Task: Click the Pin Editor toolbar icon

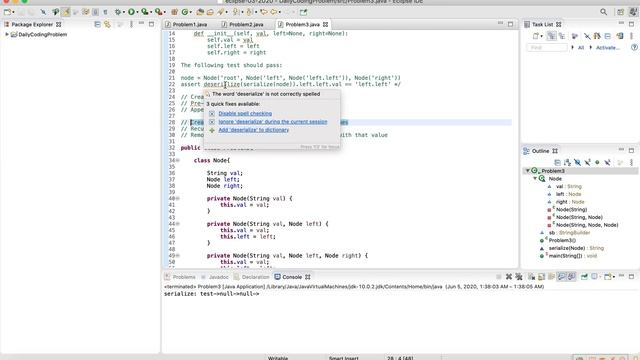Action: (303, 12)
